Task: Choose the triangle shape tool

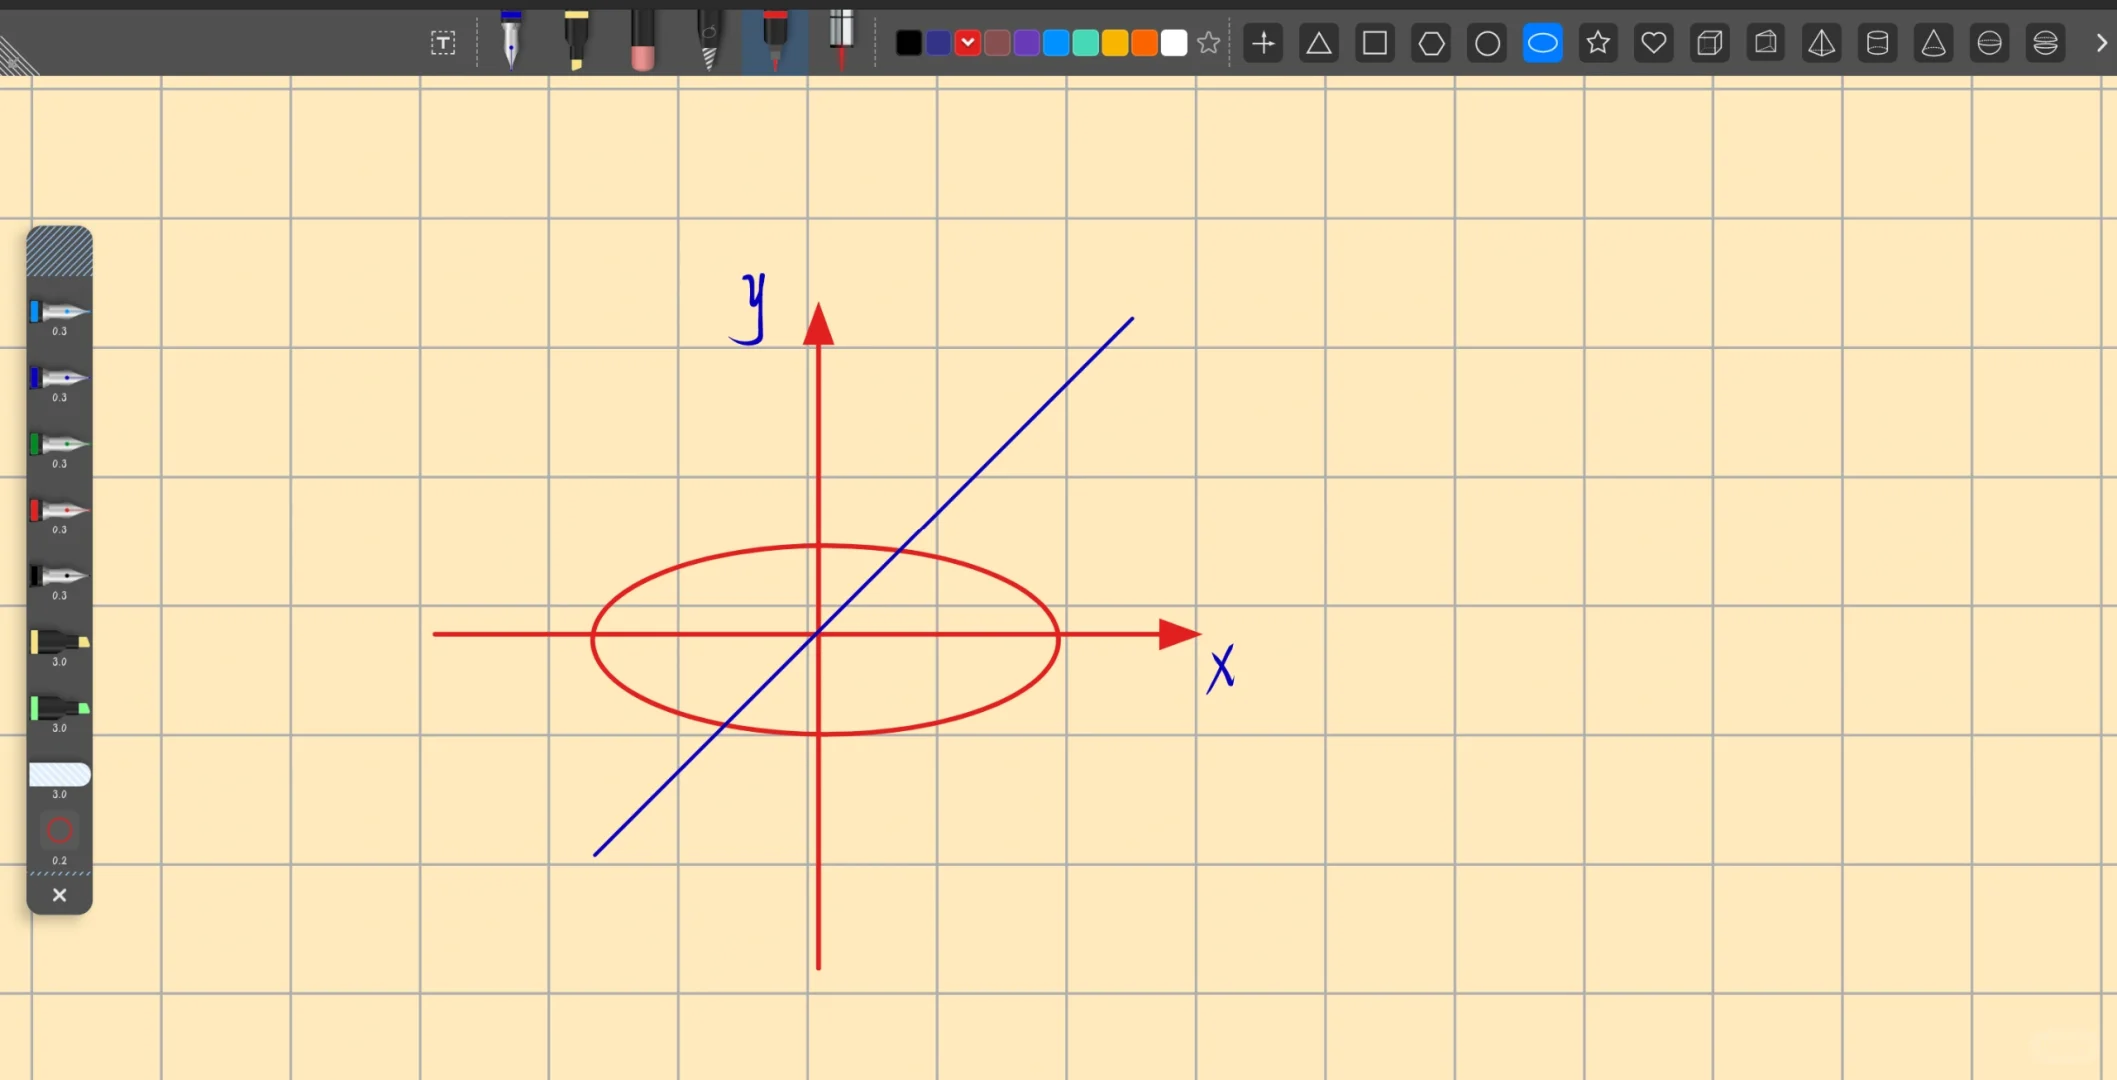Action: [1319, 43]
